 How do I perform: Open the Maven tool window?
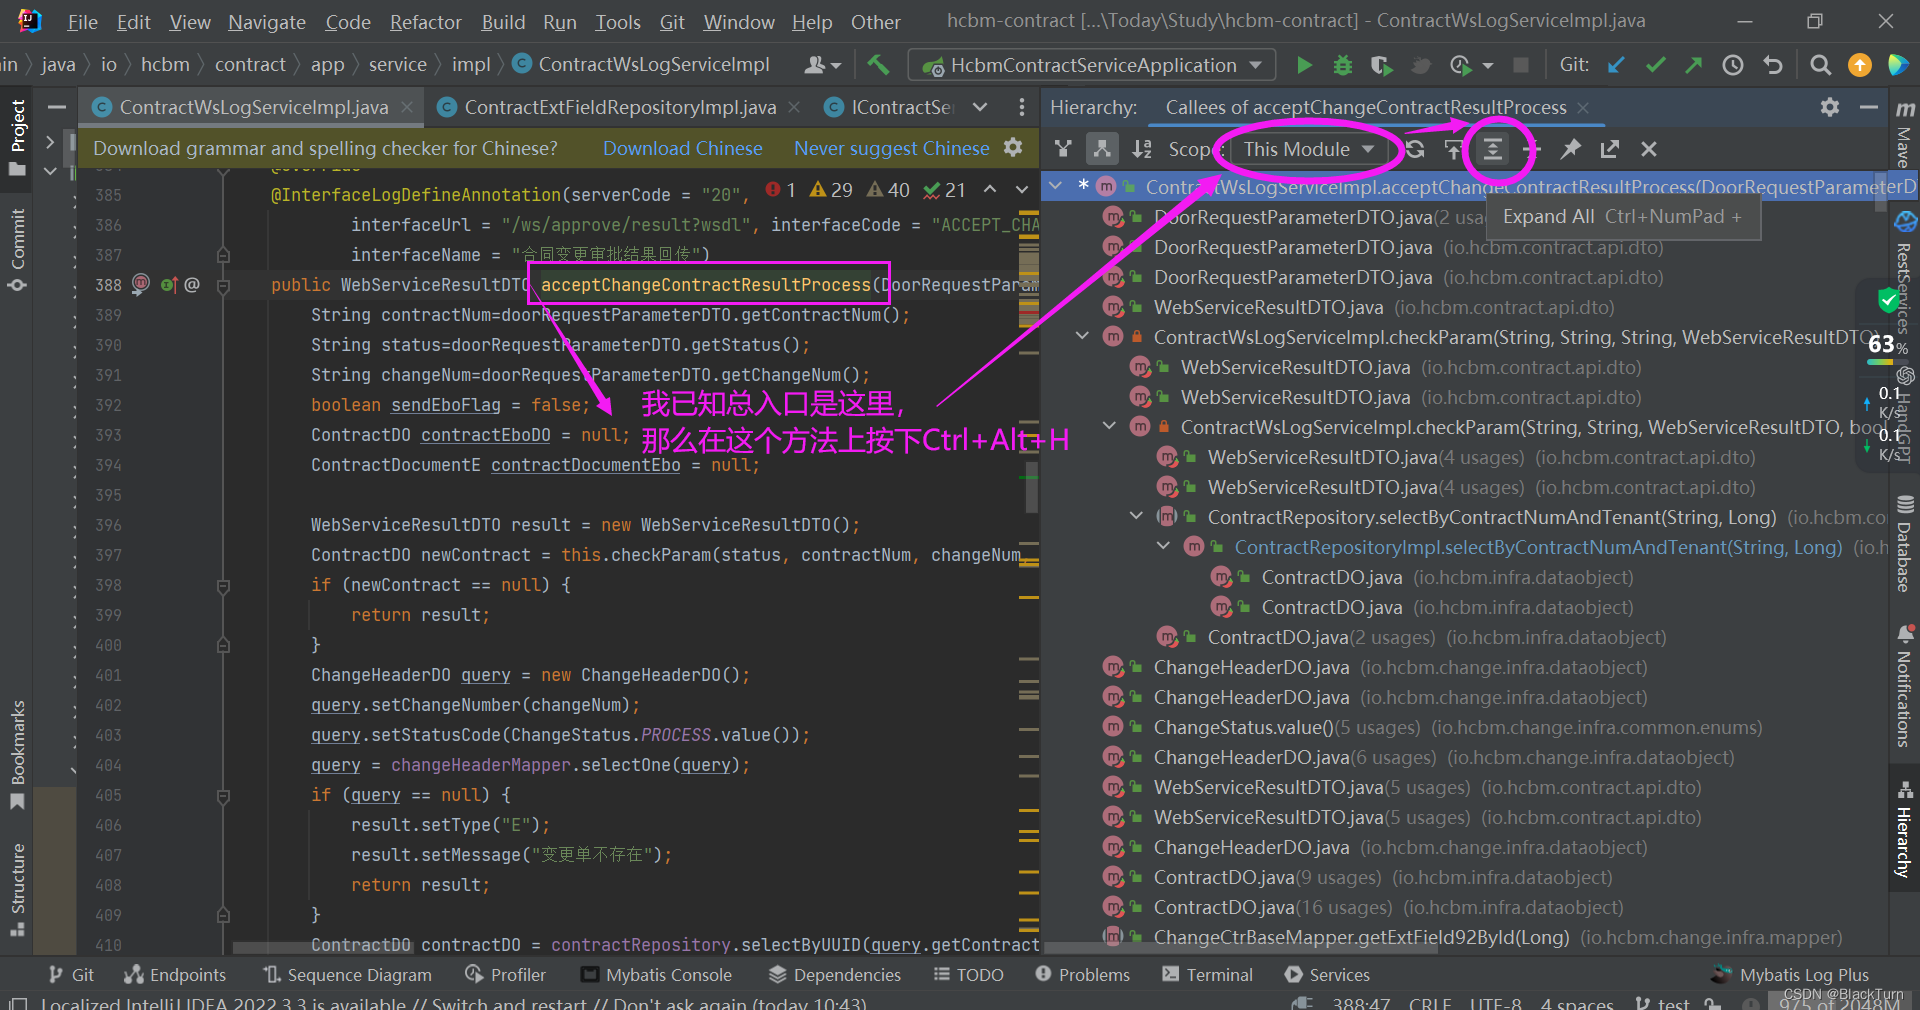point(1904,135)
